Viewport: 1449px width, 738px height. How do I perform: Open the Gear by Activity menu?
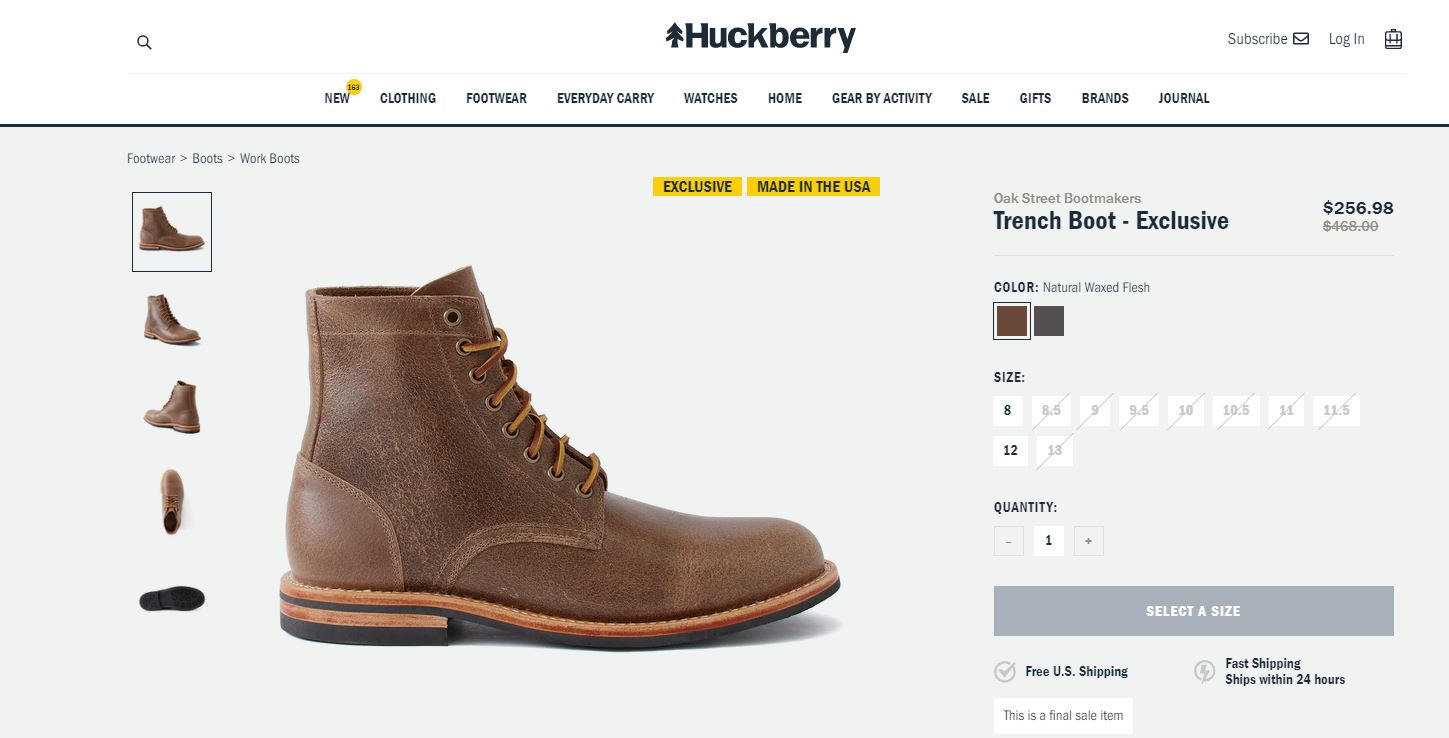pos(881,98)
